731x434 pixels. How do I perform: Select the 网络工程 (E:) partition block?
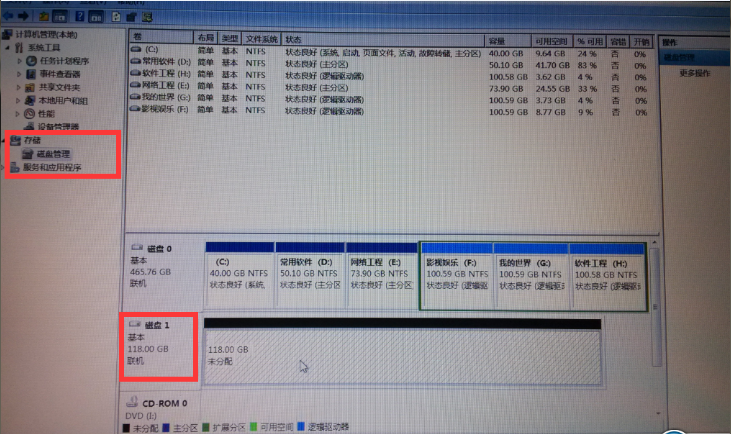381,275
